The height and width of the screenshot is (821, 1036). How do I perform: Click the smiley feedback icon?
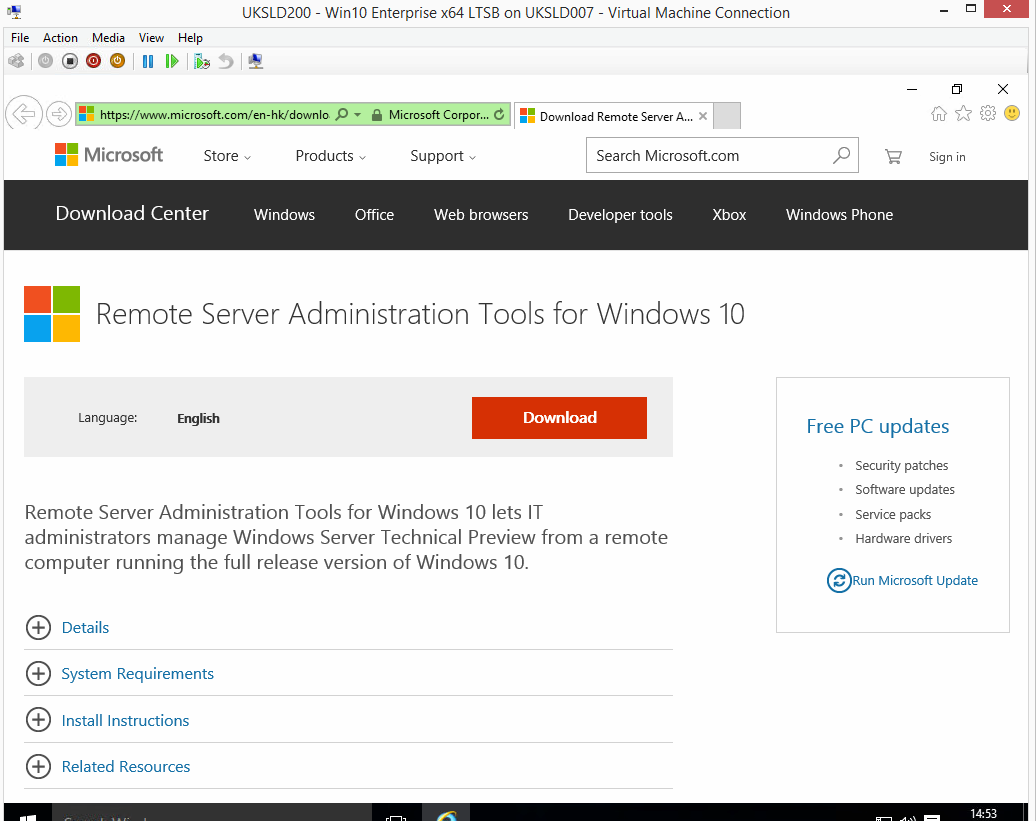point(1012,114)
